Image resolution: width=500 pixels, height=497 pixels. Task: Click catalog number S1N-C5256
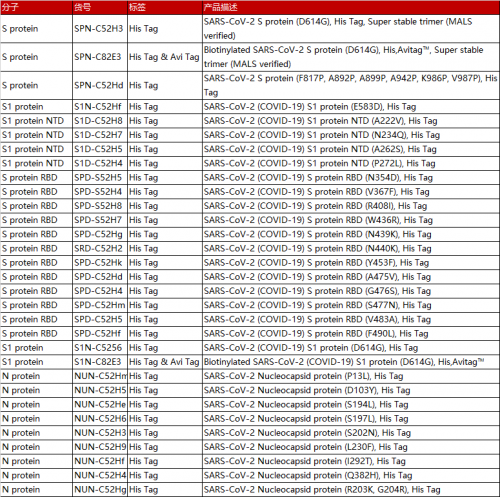tap(98, 348)
